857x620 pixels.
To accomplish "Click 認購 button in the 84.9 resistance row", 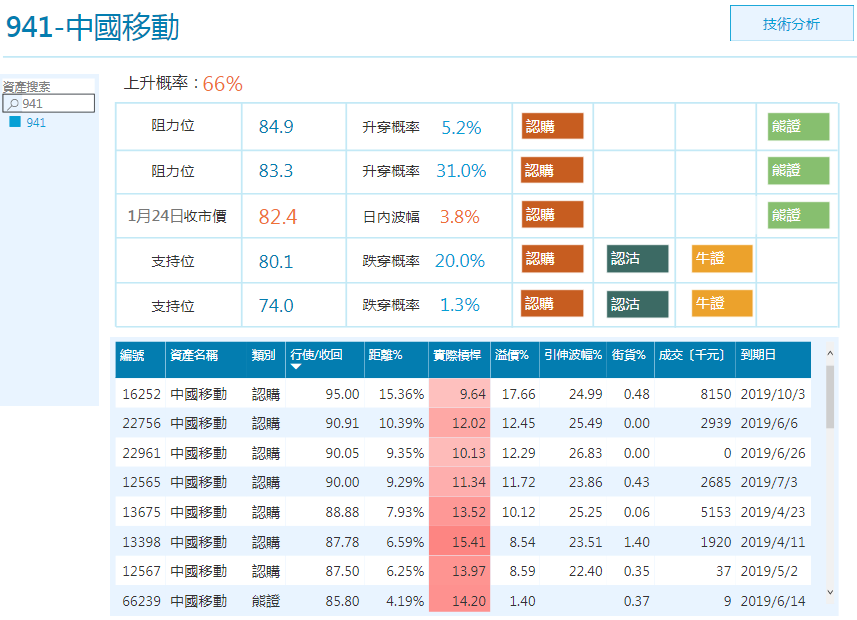I will coord(552,126).
